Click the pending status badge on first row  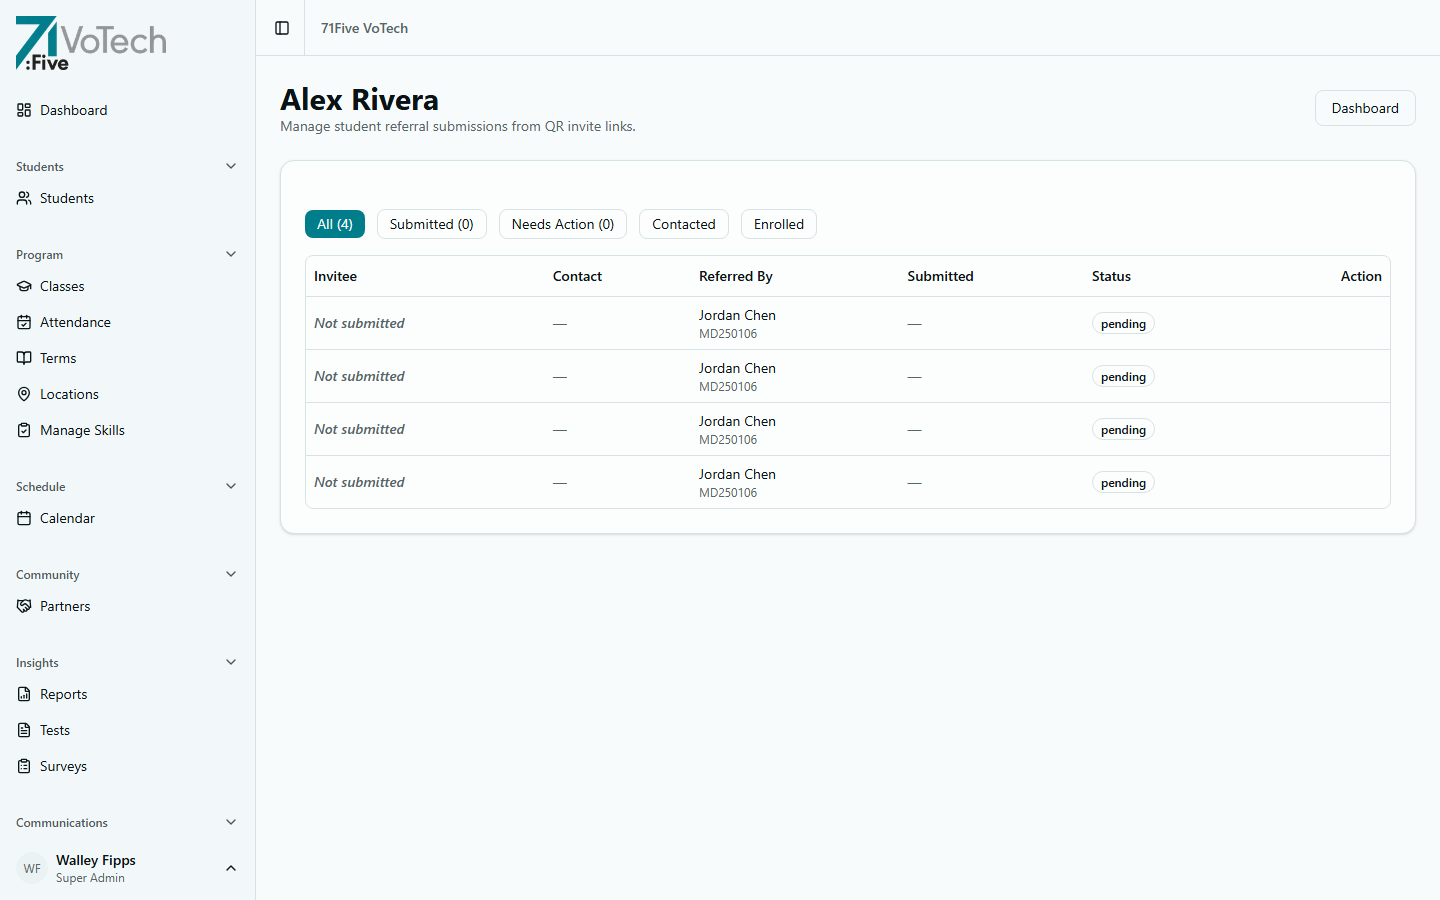pyautogui.click(x=1123, y=323)
